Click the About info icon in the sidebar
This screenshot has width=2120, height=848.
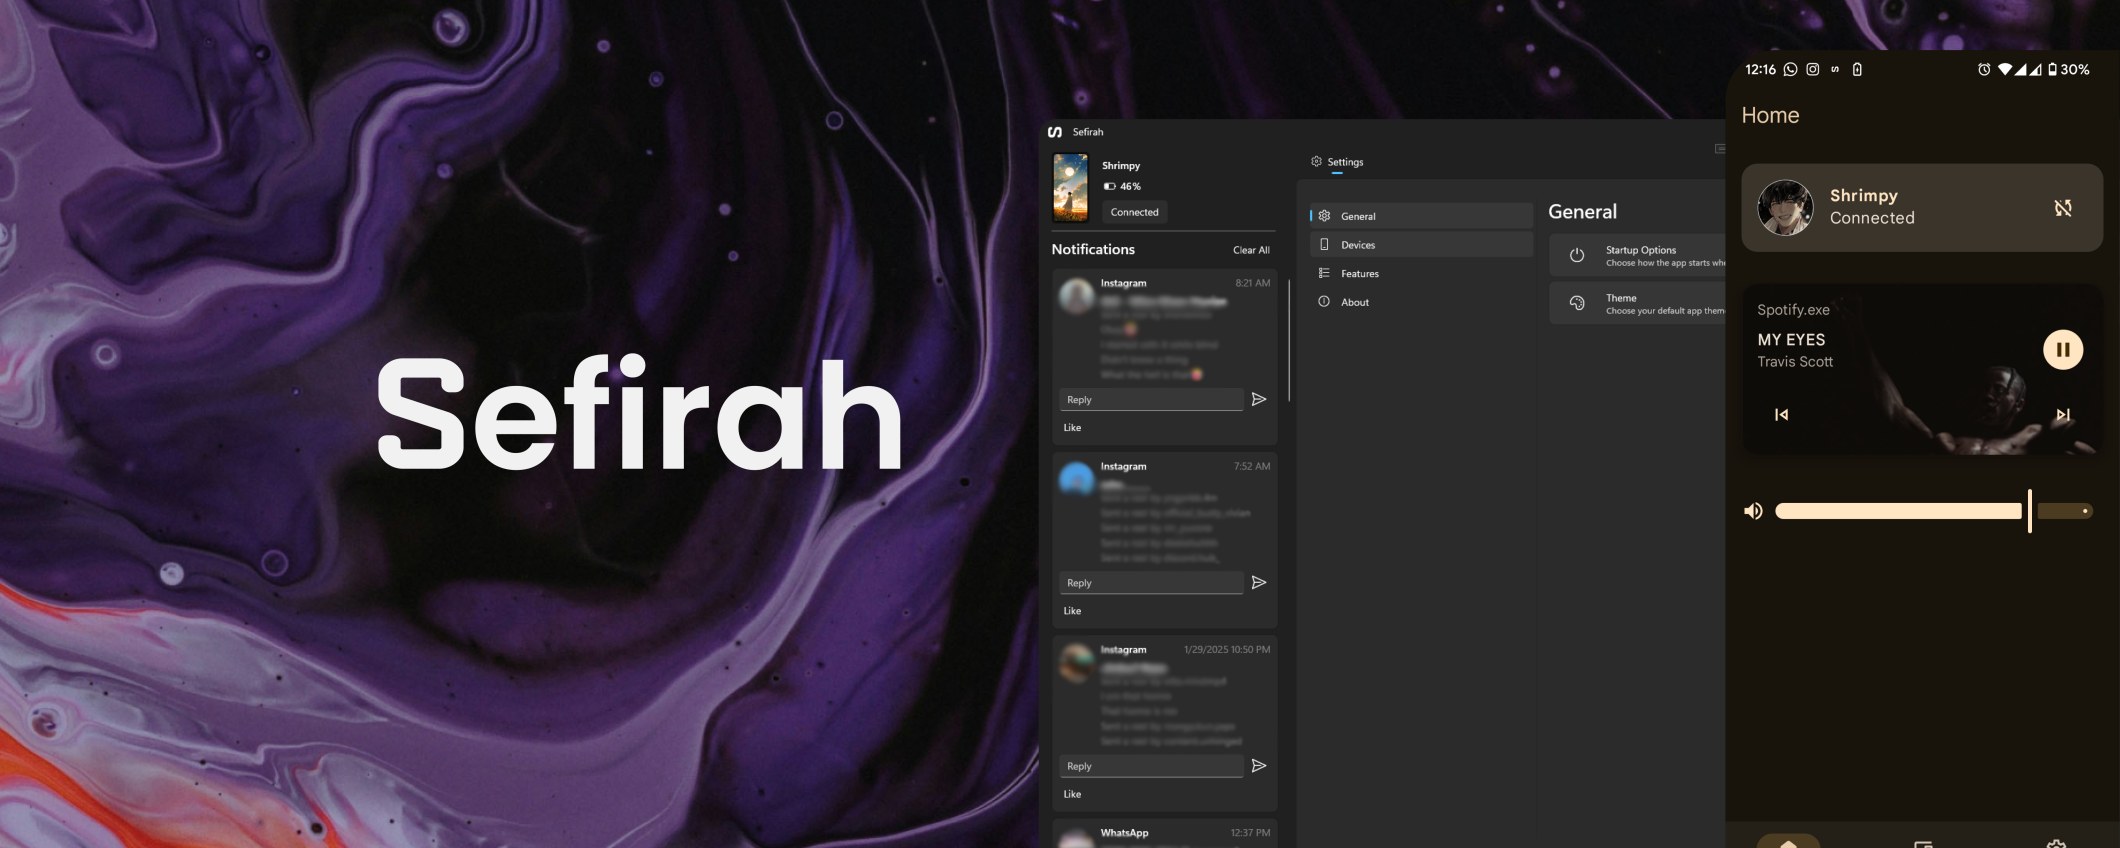(x=1324, y=301)
